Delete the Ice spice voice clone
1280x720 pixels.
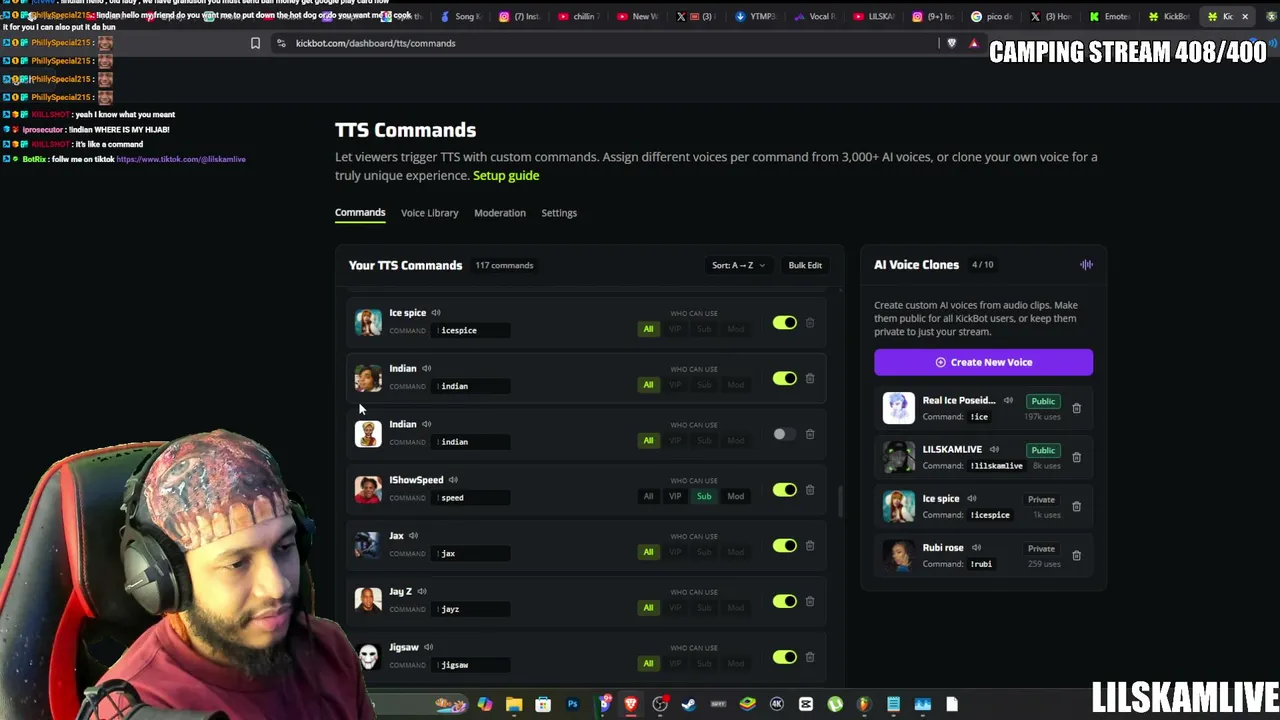click(1076, 506)
